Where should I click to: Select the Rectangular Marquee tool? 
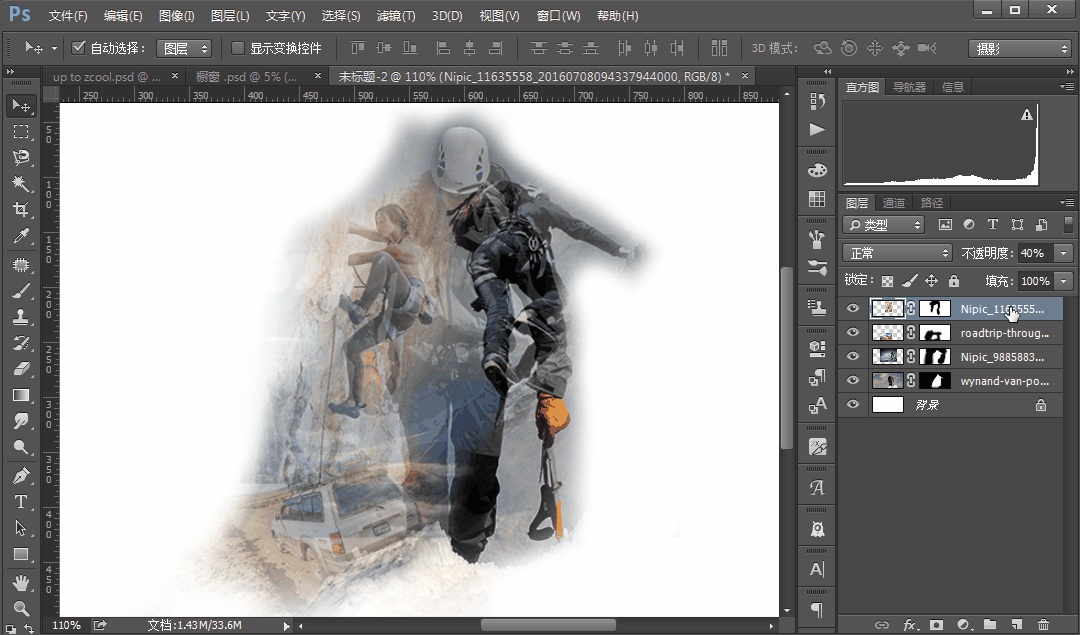tap(21, 132)
